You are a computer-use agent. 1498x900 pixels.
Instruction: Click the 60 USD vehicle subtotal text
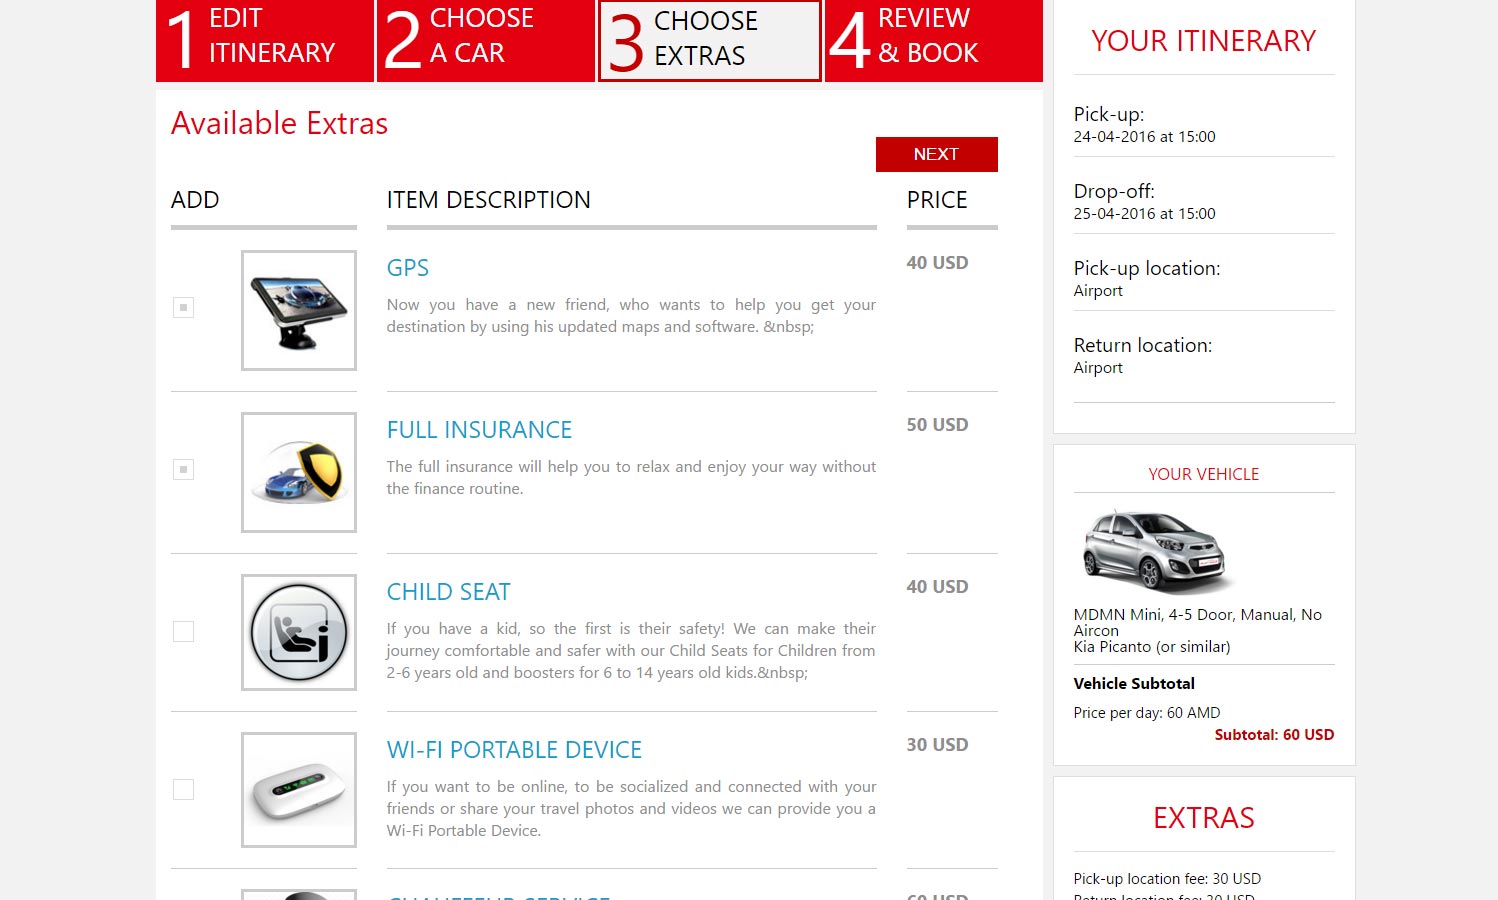pyautogui.click(x=1273, y=735)
